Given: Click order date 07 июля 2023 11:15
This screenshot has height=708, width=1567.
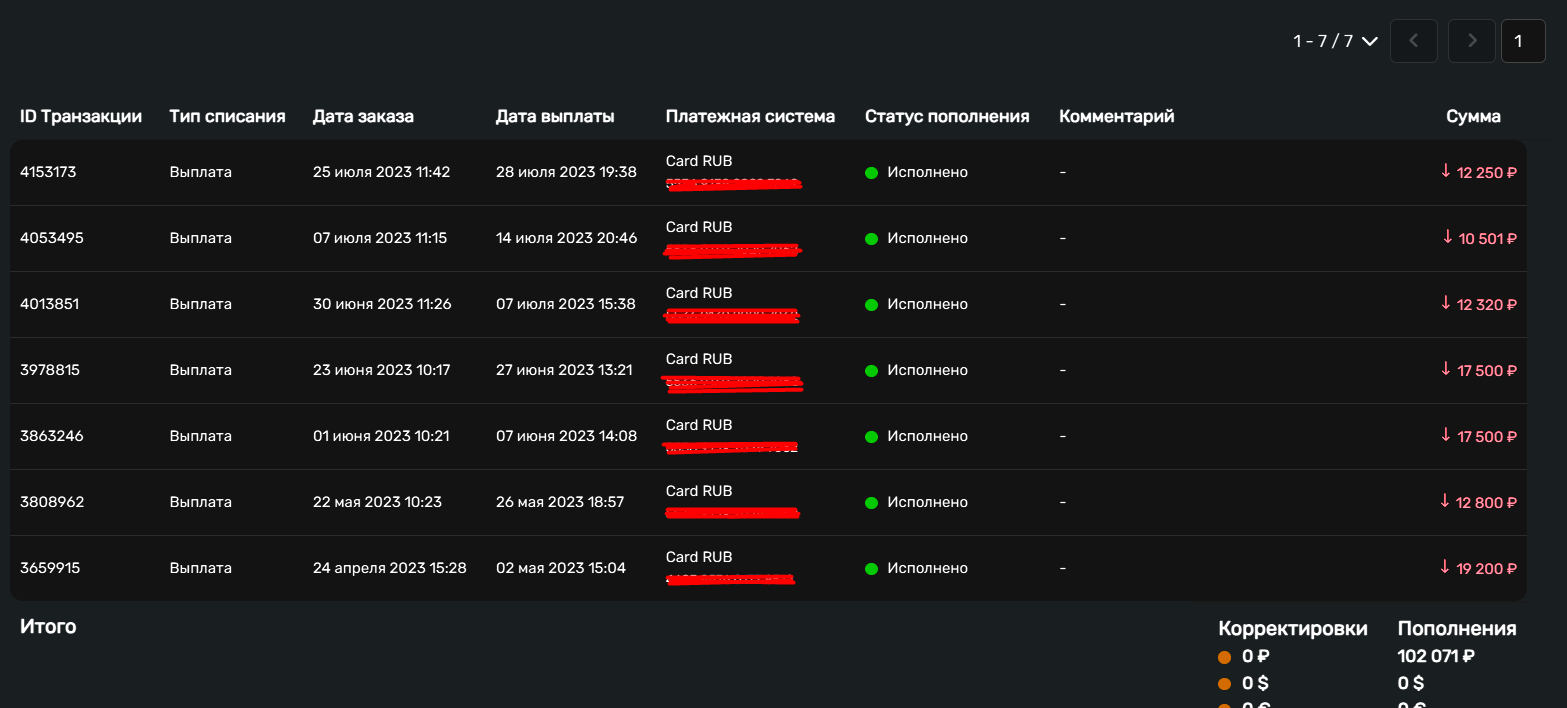Looking at the screenshot, I should click(x=380, y=238).
